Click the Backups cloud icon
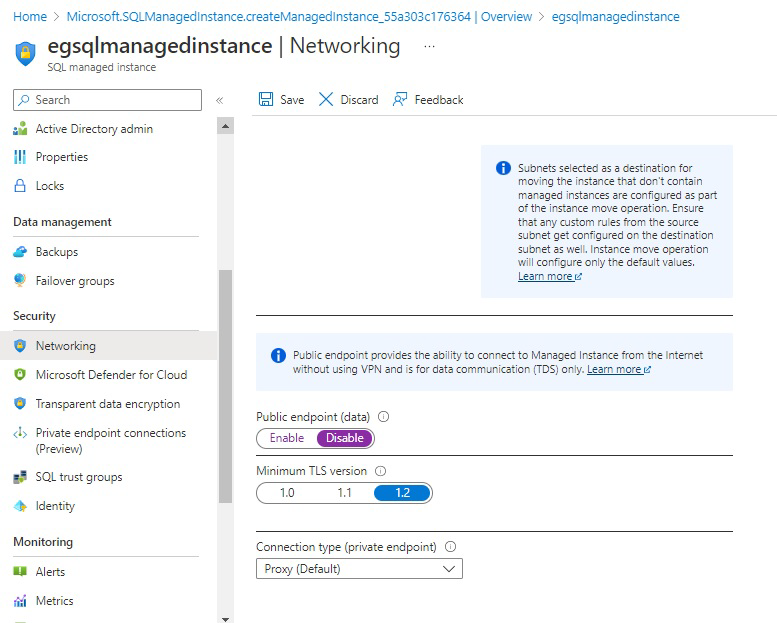Image resolution: width=777 pixels, height=623 pixels. [x=20, y=252]
